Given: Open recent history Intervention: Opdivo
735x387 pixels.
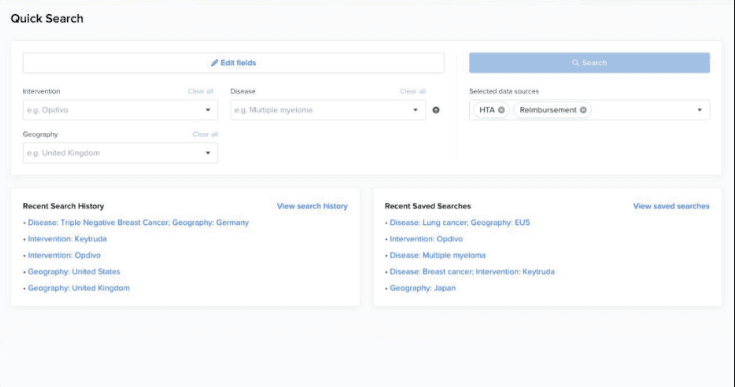Looking at the screenshot, I should point(64,255).
